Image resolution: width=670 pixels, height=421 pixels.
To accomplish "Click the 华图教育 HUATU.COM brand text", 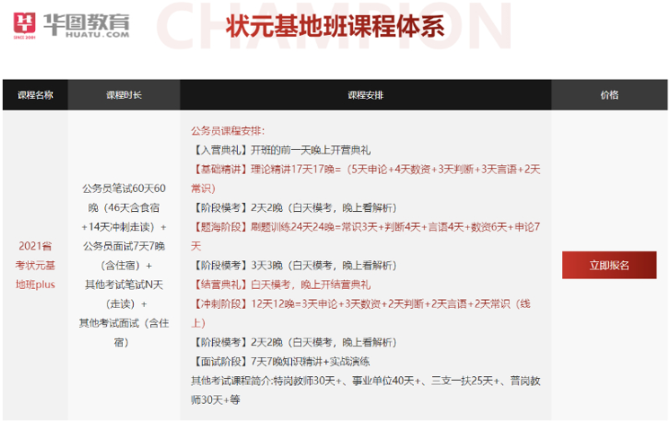I will [x=87, y=22].
